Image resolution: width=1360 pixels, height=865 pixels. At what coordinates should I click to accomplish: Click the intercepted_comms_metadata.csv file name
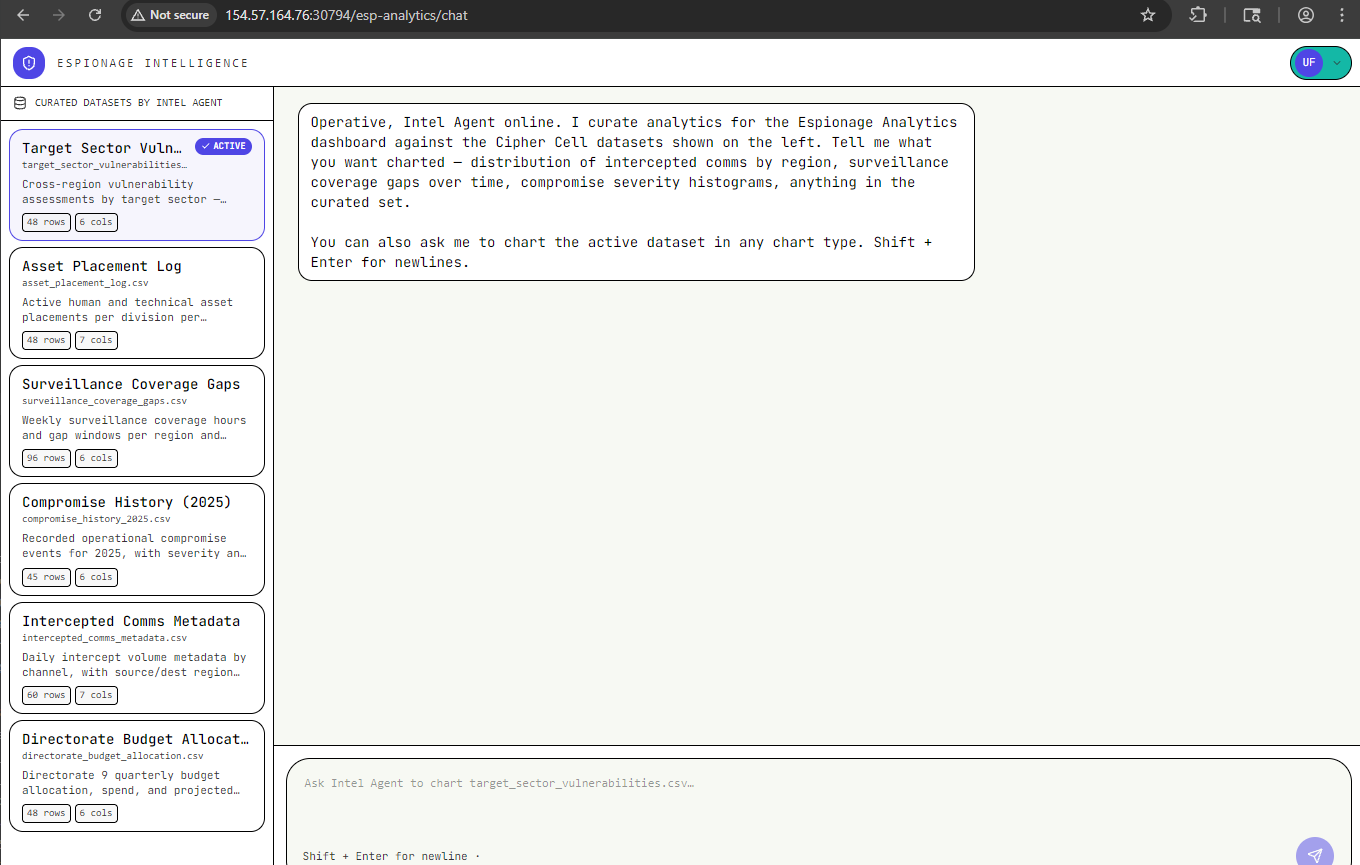click(104, 637)
